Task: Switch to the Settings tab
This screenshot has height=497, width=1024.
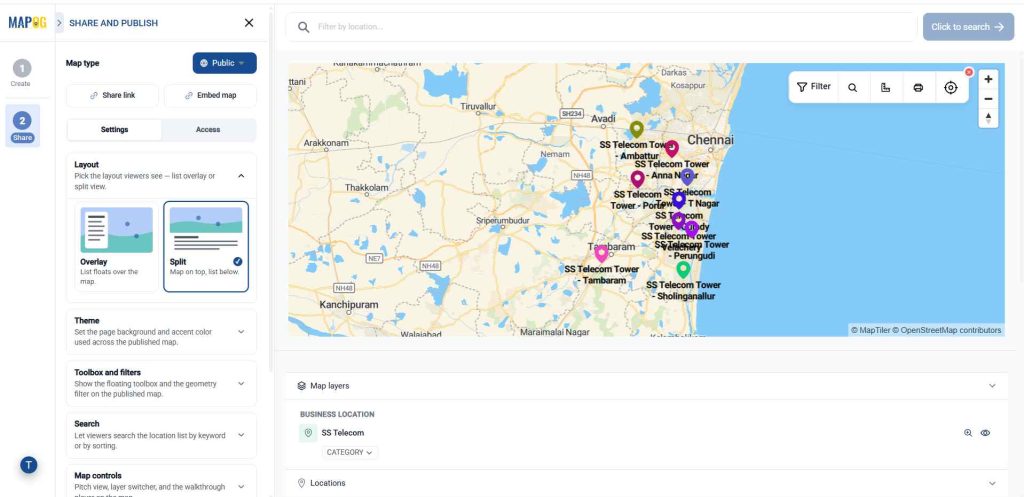Action: point(114,130)
